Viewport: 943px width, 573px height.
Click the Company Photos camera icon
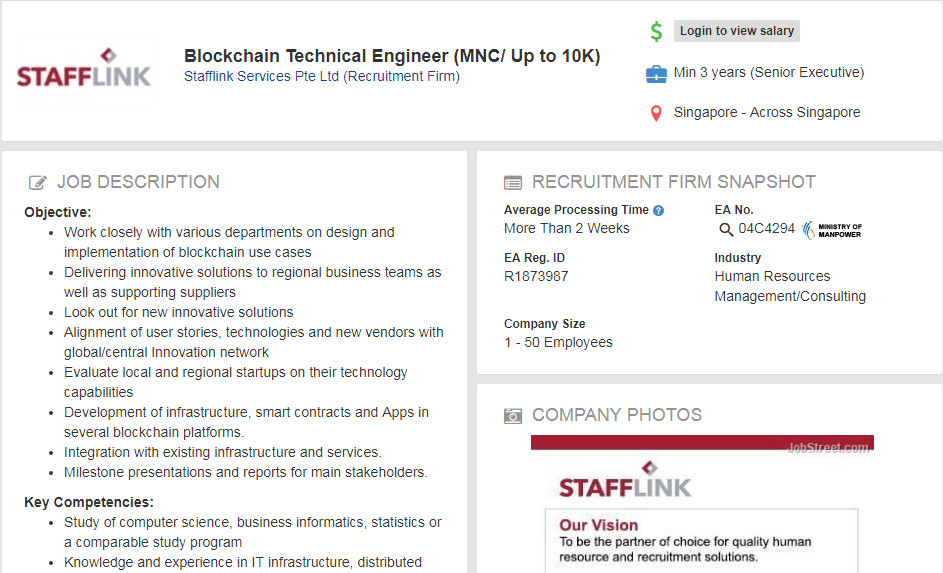click(513, 416)
